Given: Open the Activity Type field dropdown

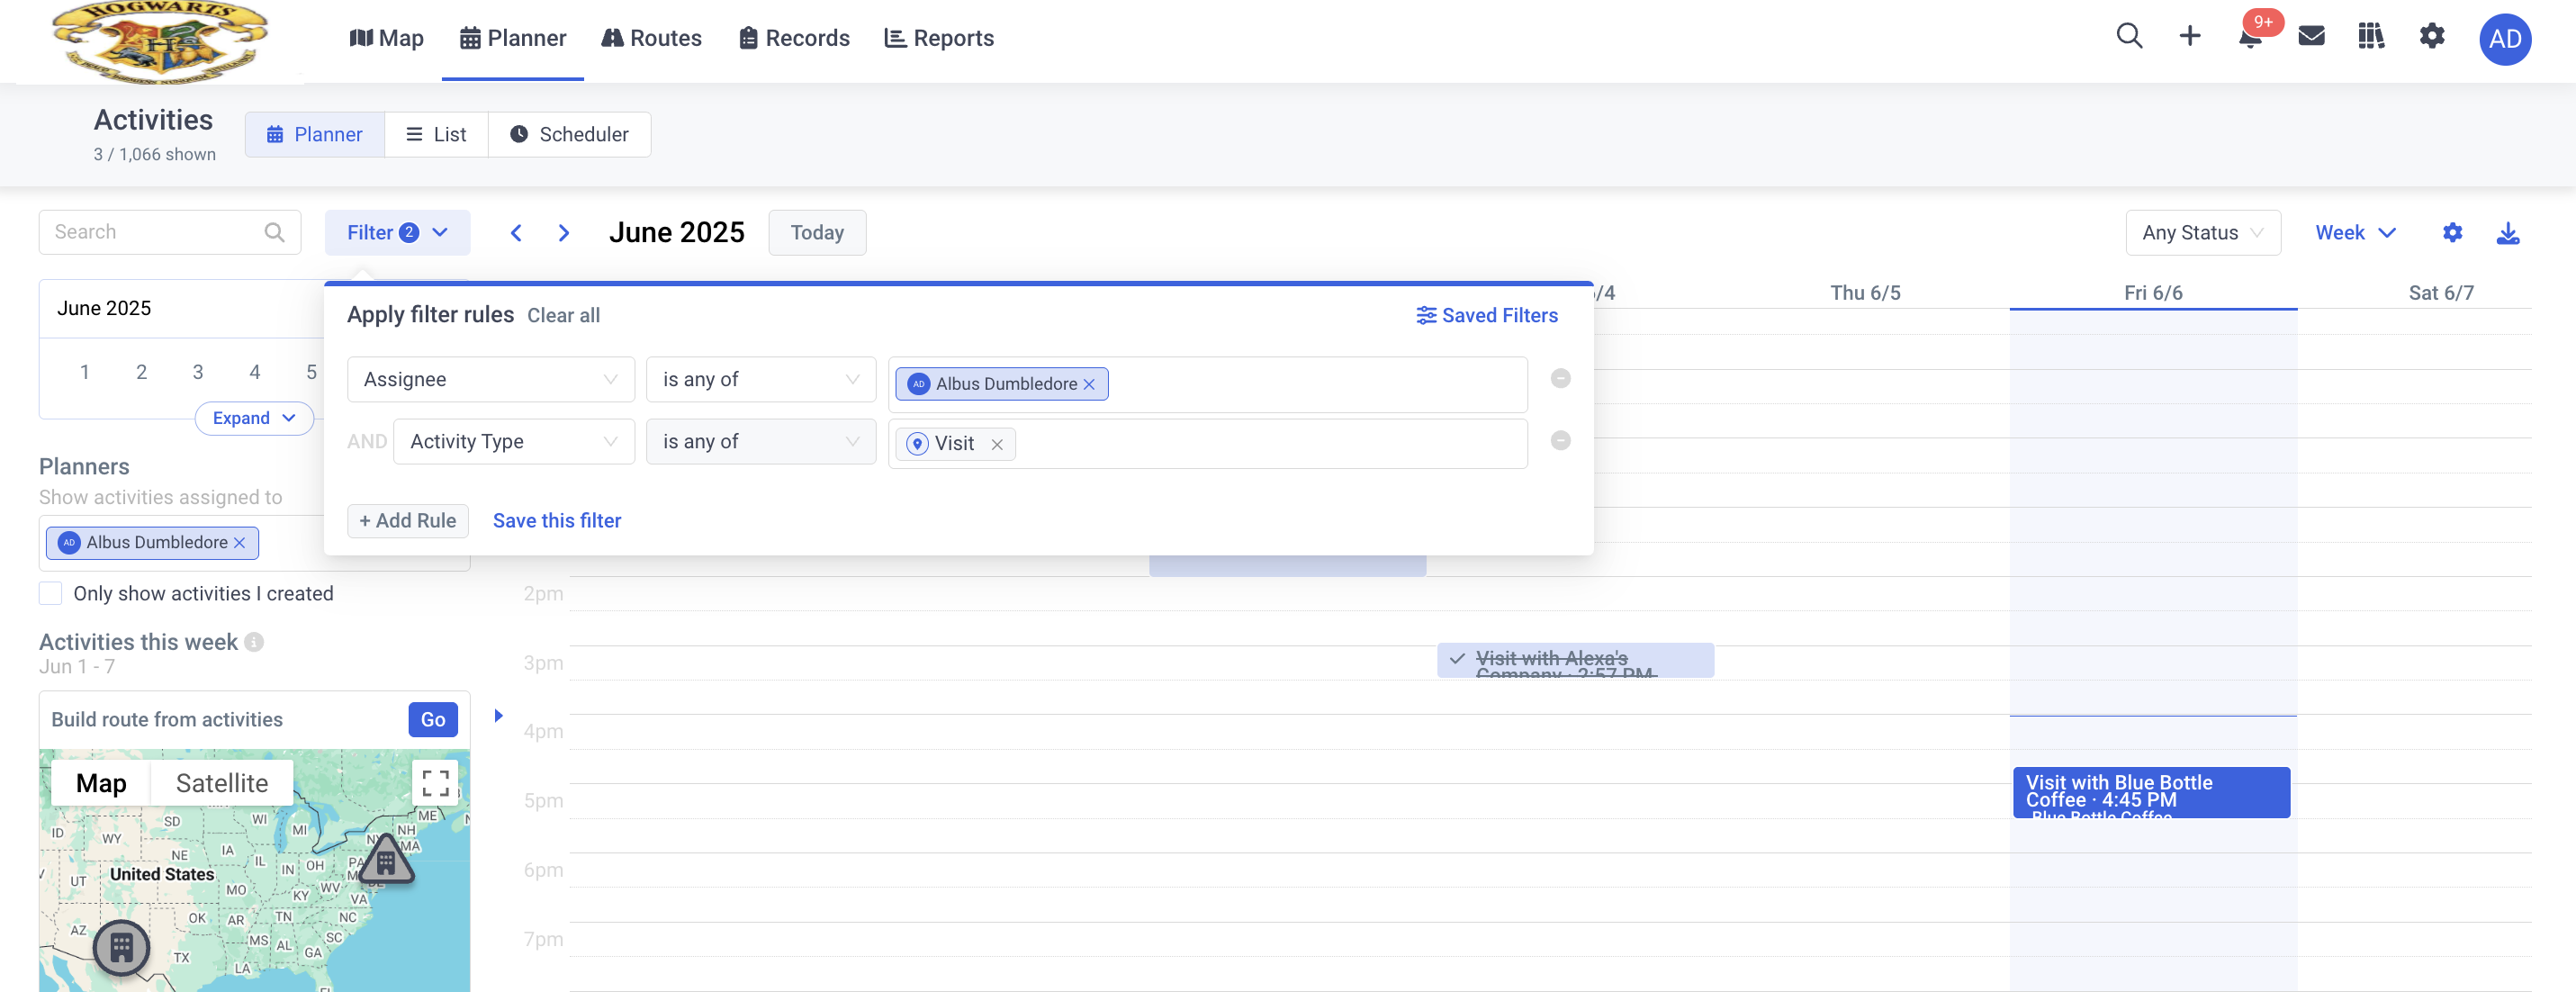Looking at the screenshot, I should [x=514, y=441].
